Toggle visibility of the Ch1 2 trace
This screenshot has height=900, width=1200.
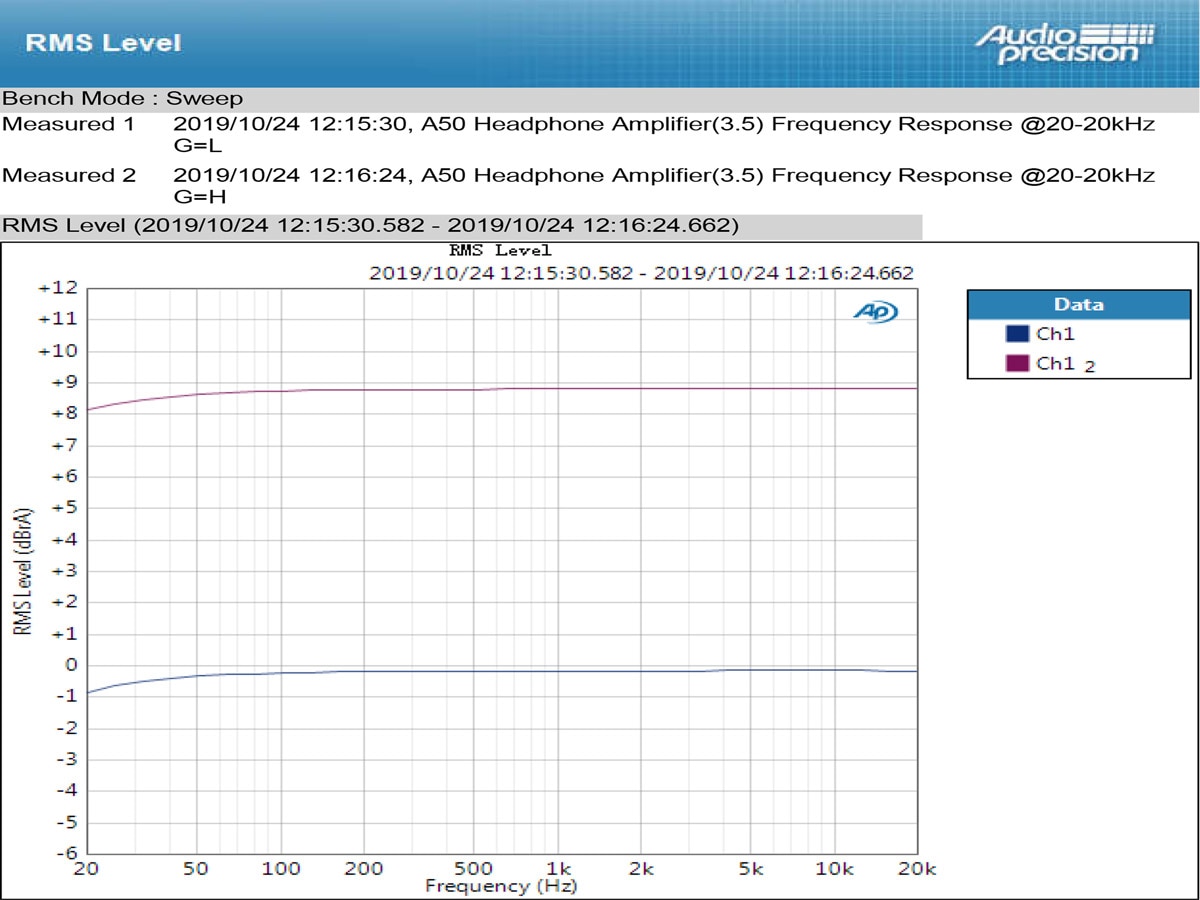pyautogui.click(x=1056, y=363)
